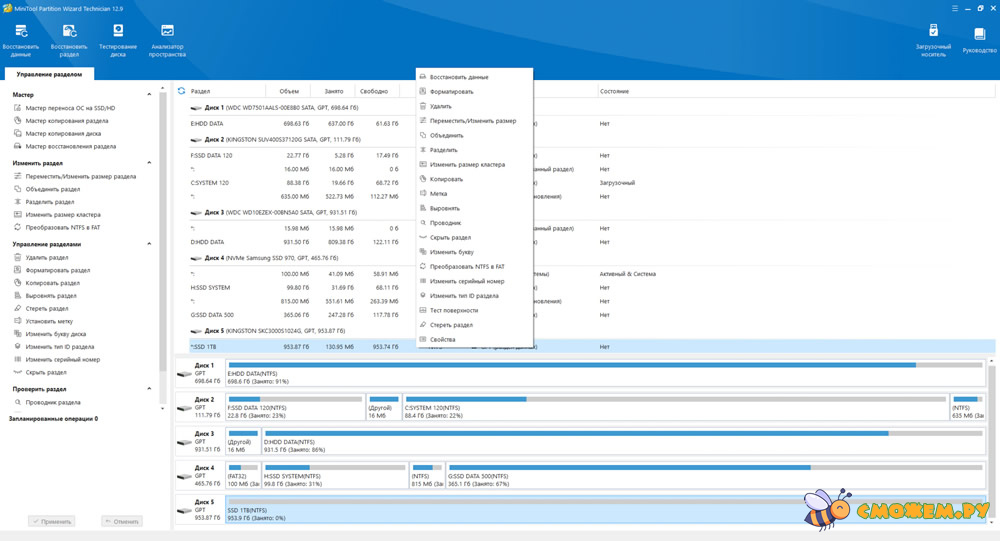Choose Изменить серийный номер in sidebar
This screenshot has width=1000, height=541.
[x=62, y=359]
